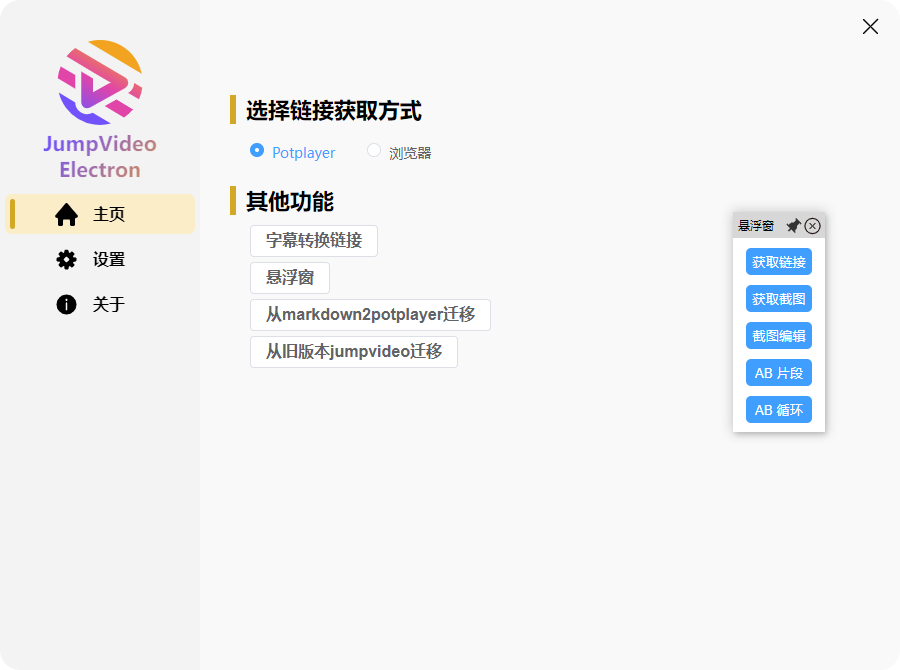Choose the 浏览器 radio option
Screen dimensions: 900x670
tap(374, 151)
